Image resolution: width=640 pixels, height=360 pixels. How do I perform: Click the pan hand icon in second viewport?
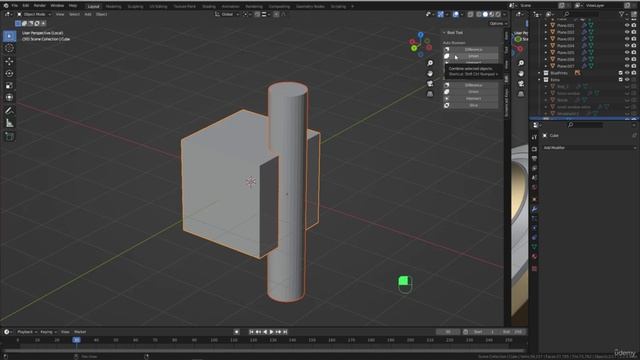click(x=521, y=73)
